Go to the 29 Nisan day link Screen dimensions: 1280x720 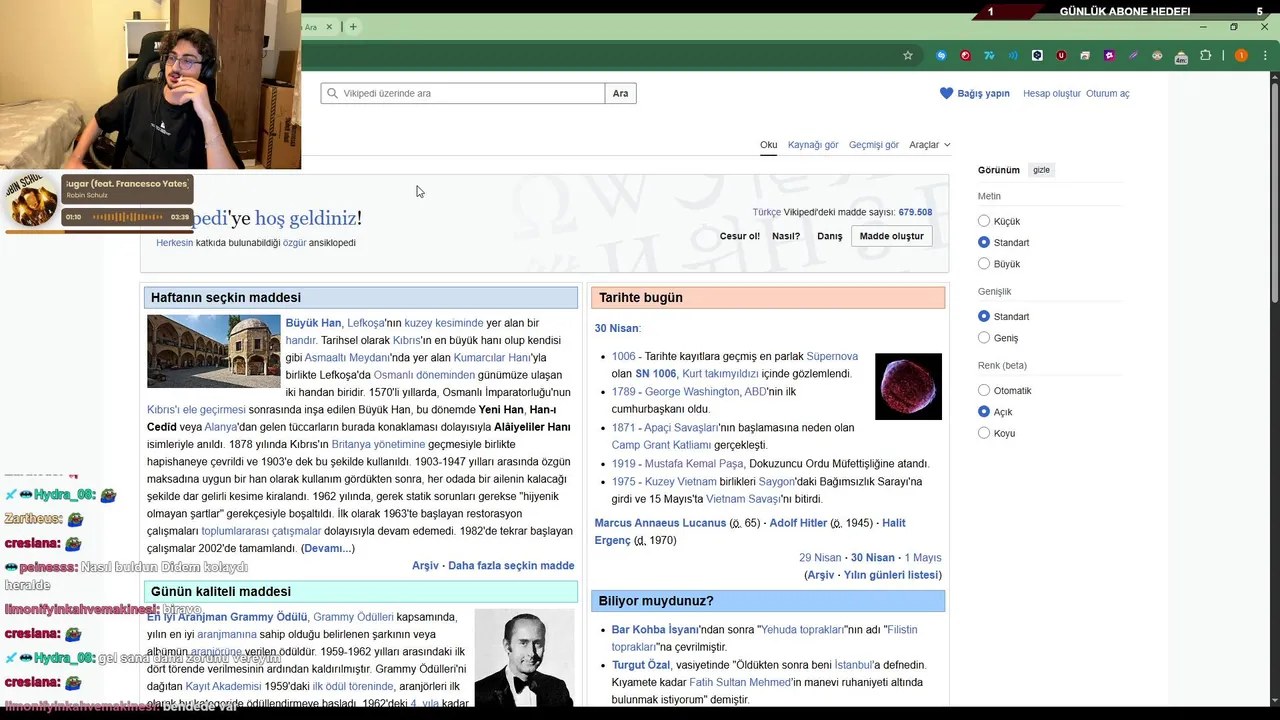coord(820,558)
